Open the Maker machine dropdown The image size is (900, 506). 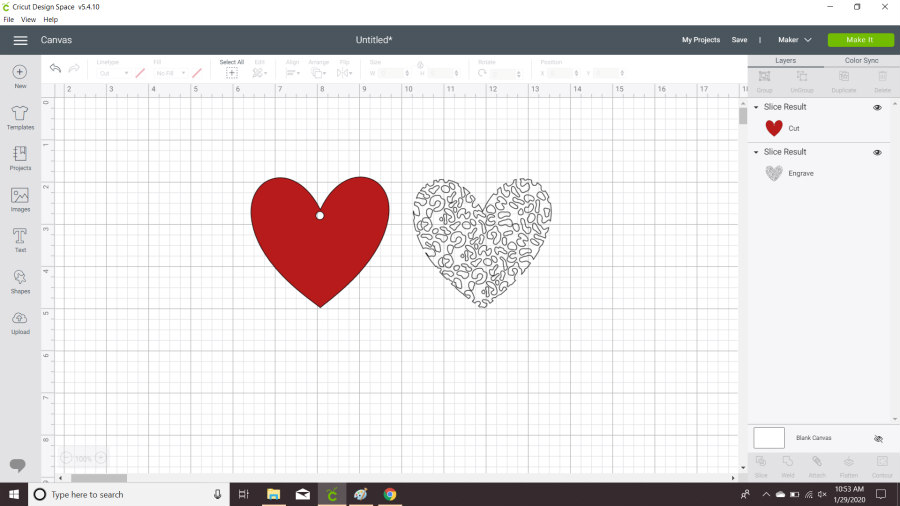point(795,40)
